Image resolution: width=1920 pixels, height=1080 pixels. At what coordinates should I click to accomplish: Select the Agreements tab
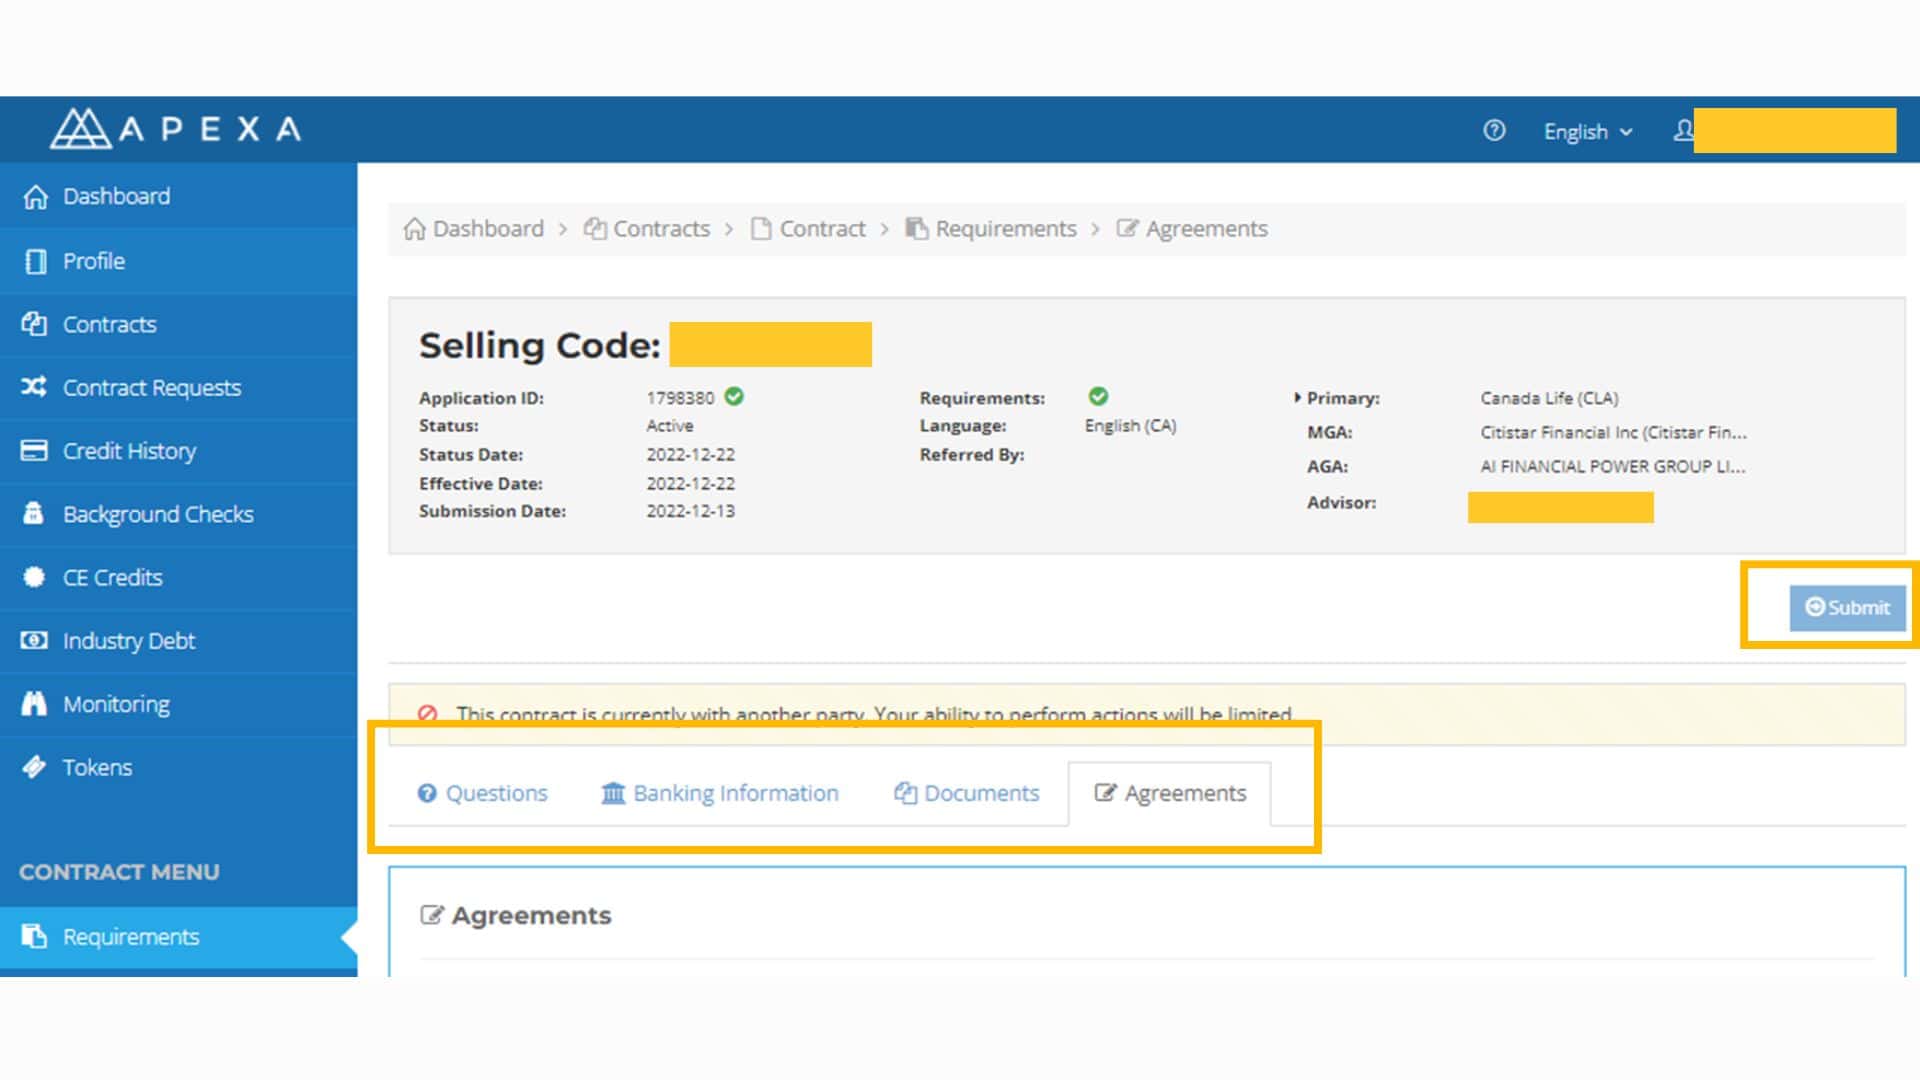tap(1170, 793)
